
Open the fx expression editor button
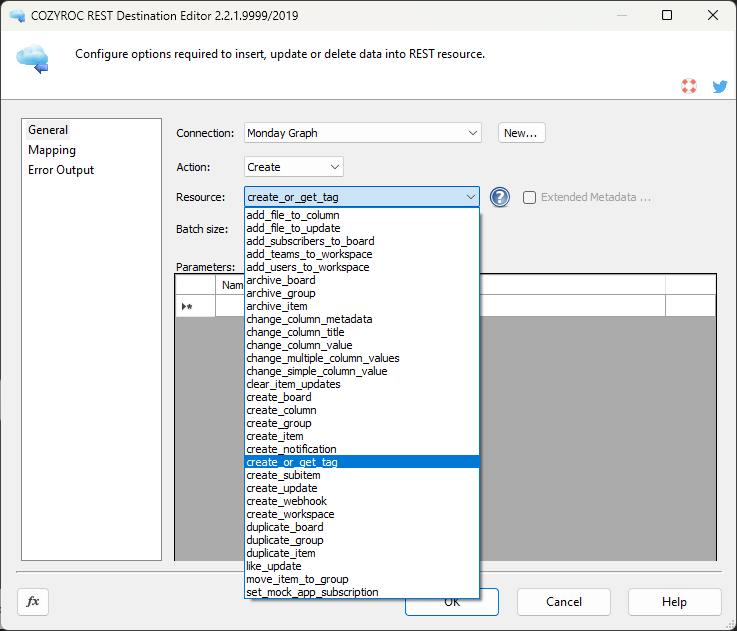pos(33,601)
